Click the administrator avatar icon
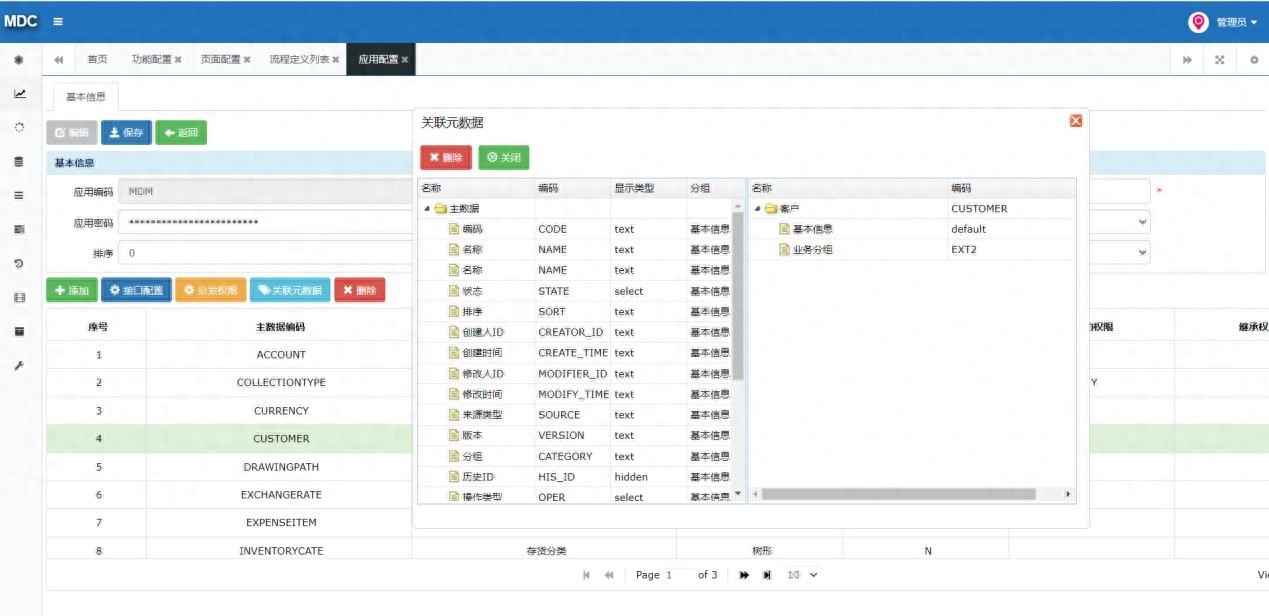The width and height of the screenshot is (1269, 616). [x=1198, y=21]
